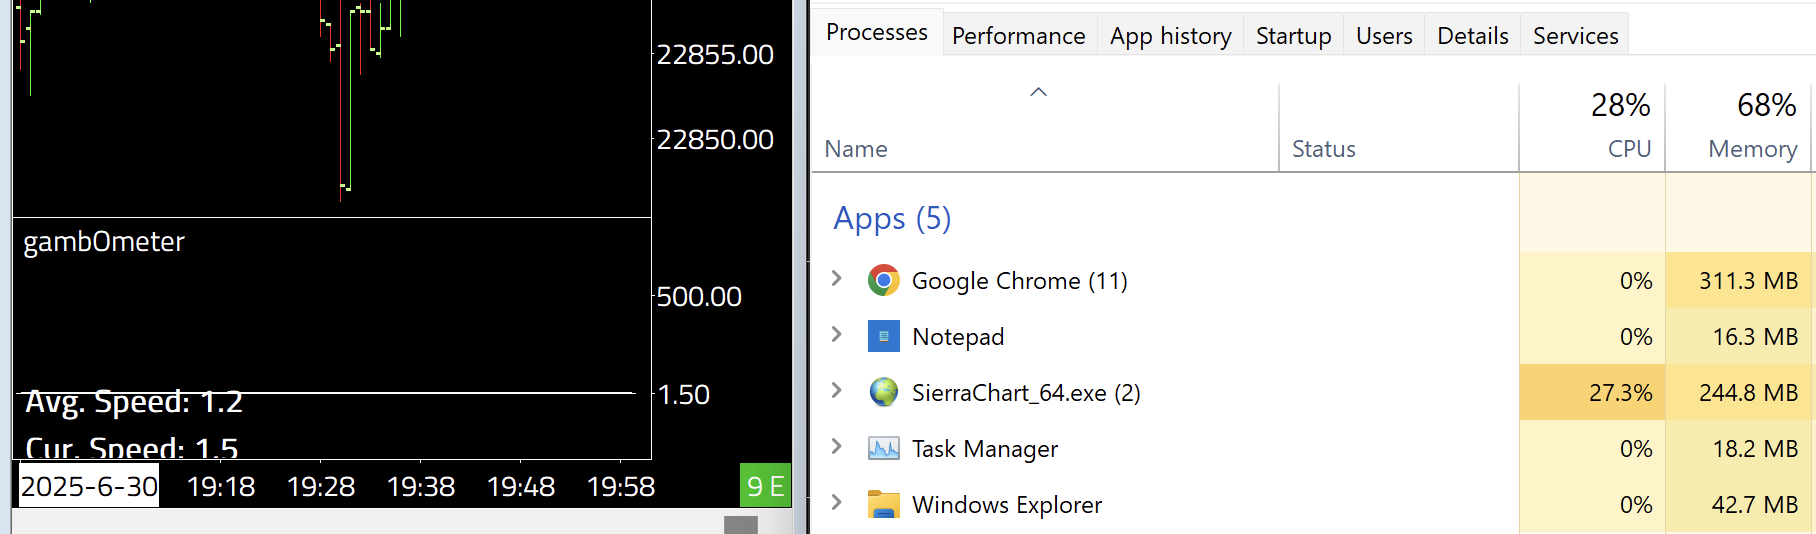Click the Notepad app icon
The image size is (1816, 534).
point(883,337)
